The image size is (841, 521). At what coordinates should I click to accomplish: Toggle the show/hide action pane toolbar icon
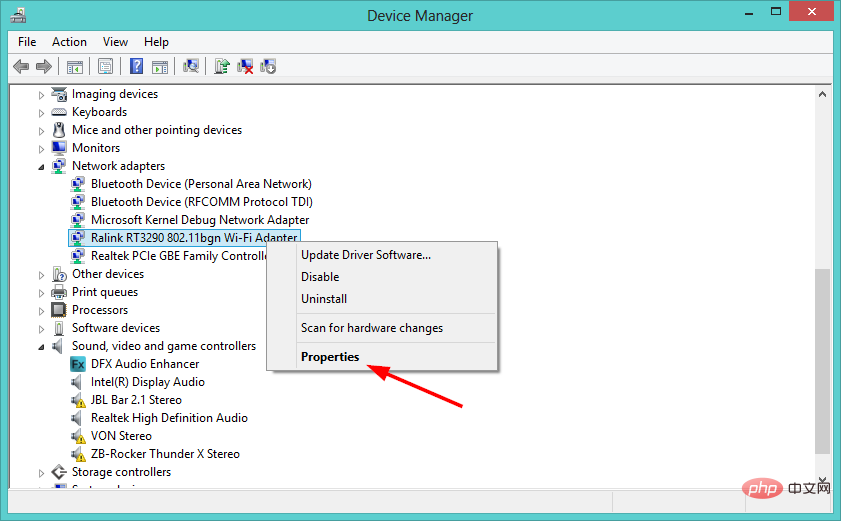pyautogui.click(x=160, y=67)
